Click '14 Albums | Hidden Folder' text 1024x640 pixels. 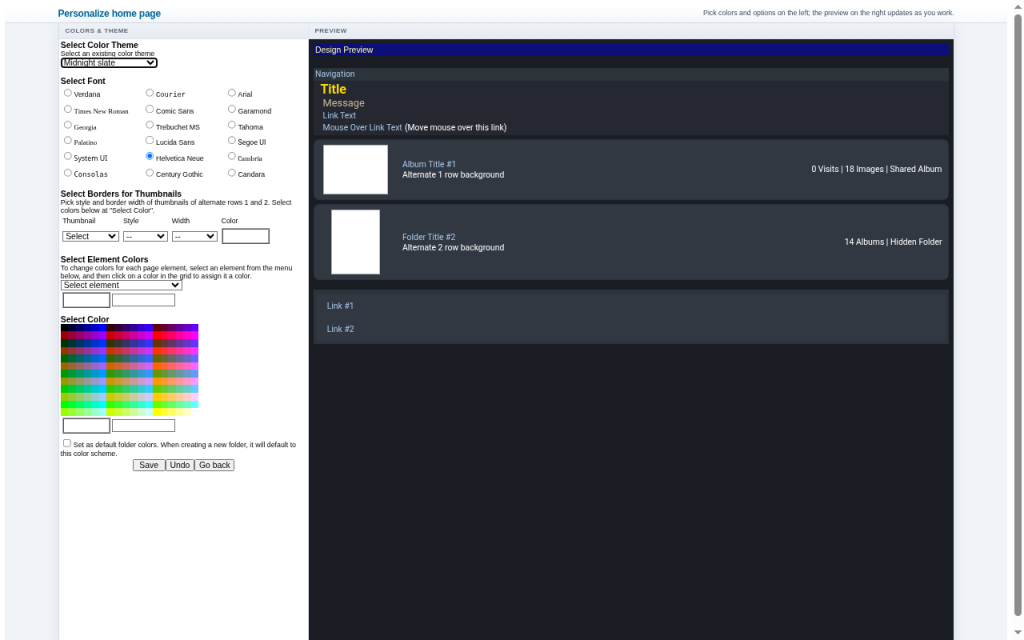(x=893, y=242)
